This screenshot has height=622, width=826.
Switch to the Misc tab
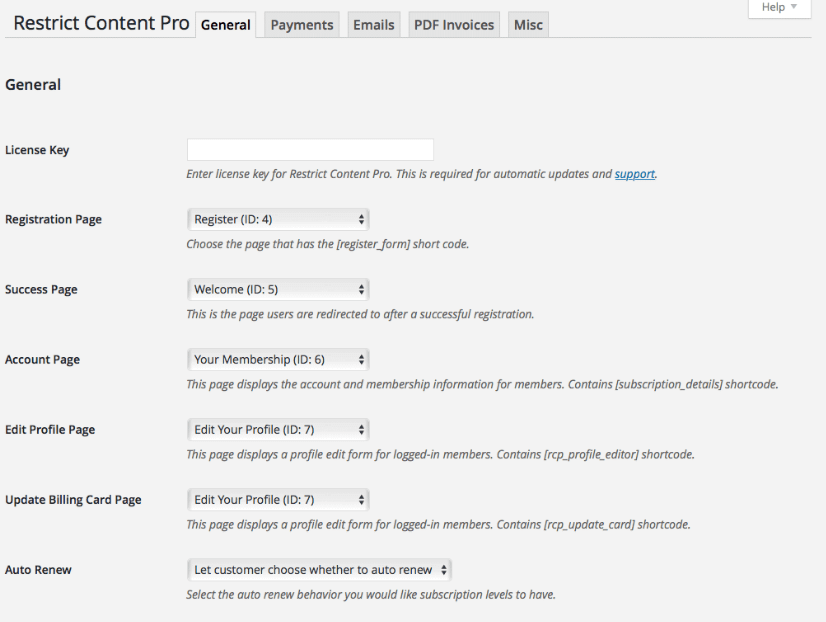tap(527, 24)
